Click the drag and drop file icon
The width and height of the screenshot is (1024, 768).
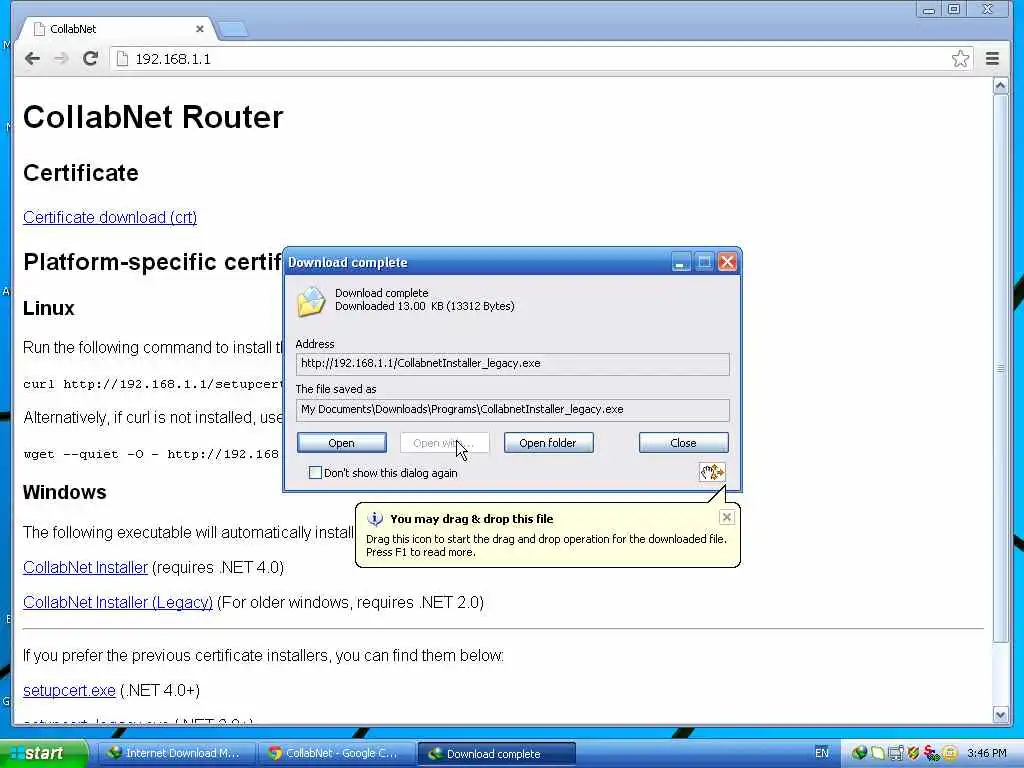pos(712,472)
